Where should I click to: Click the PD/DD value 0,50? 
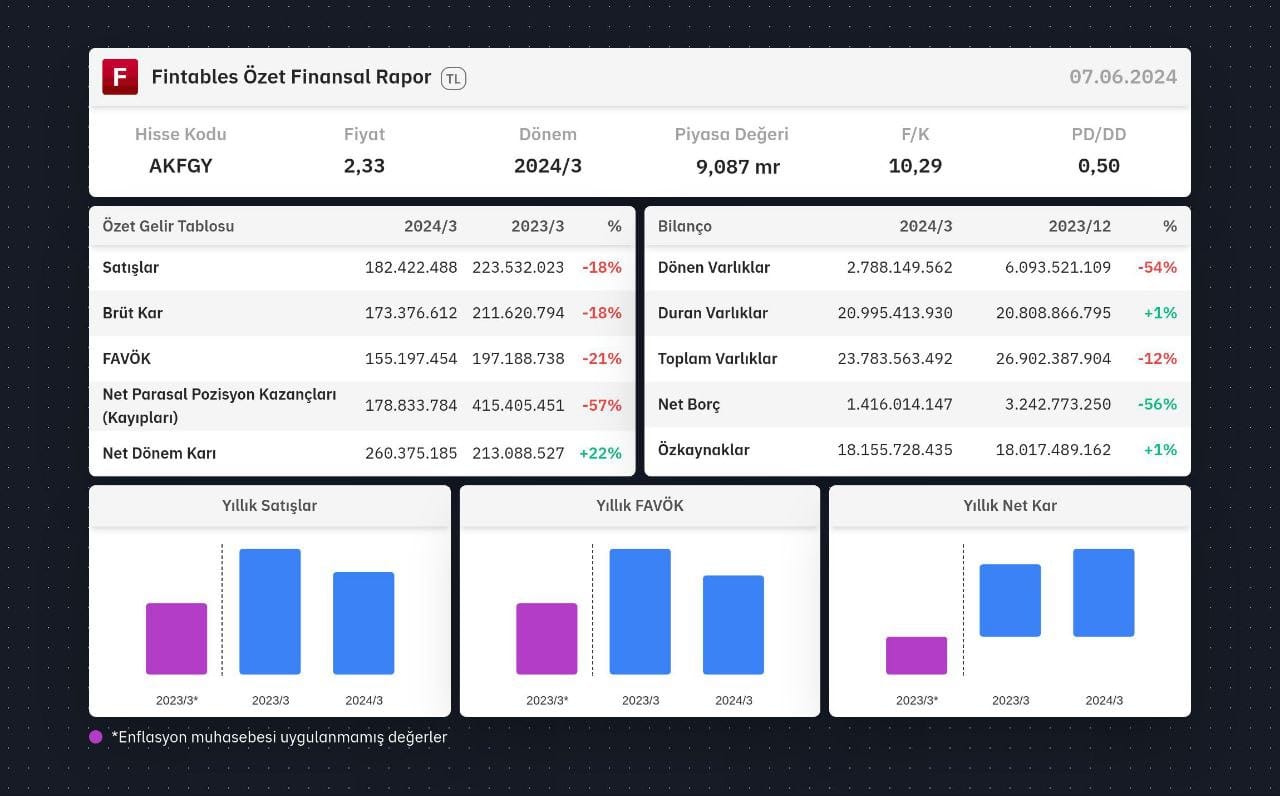tap(1099, 166)
